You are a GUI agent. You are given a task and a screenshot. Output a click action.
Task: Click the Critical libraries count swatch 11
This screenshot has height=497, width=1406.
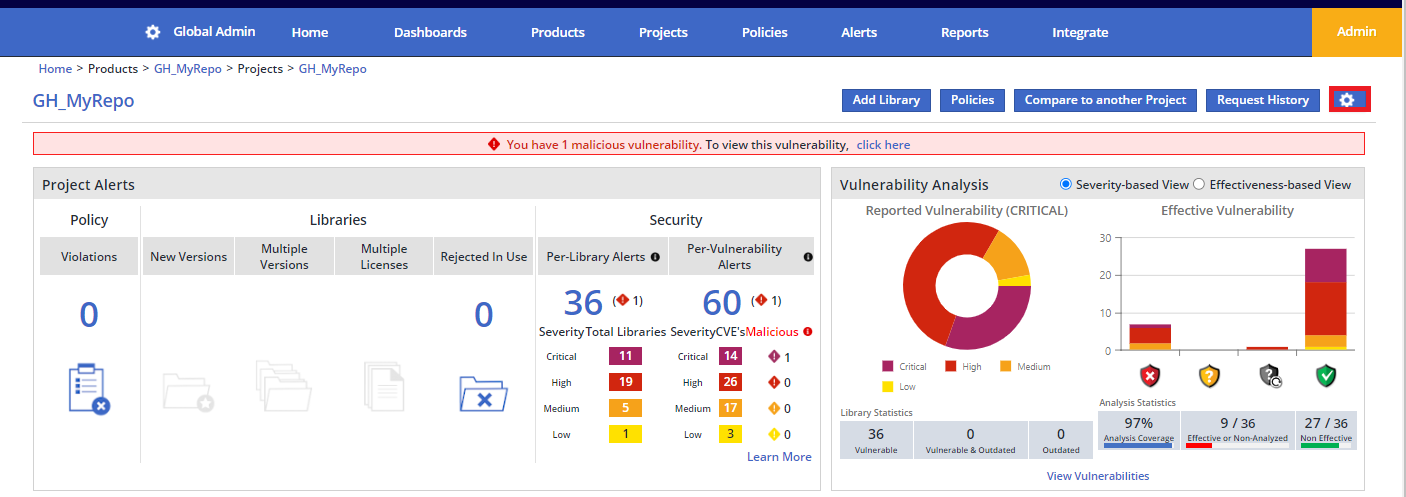coord(625,357)
